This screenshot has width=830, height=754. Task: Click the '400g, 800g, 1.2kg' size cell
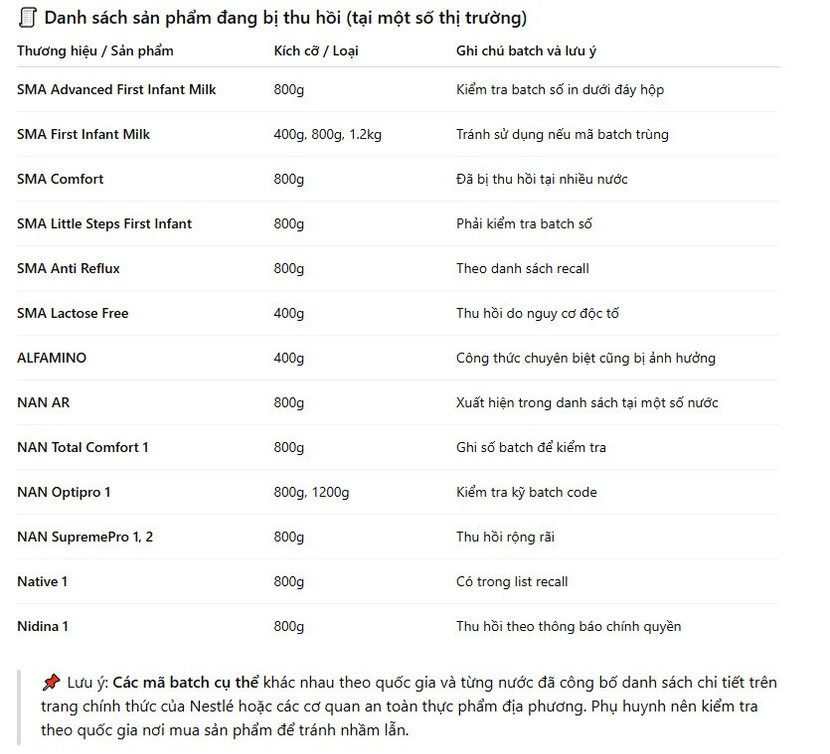[x=327, y=134]
